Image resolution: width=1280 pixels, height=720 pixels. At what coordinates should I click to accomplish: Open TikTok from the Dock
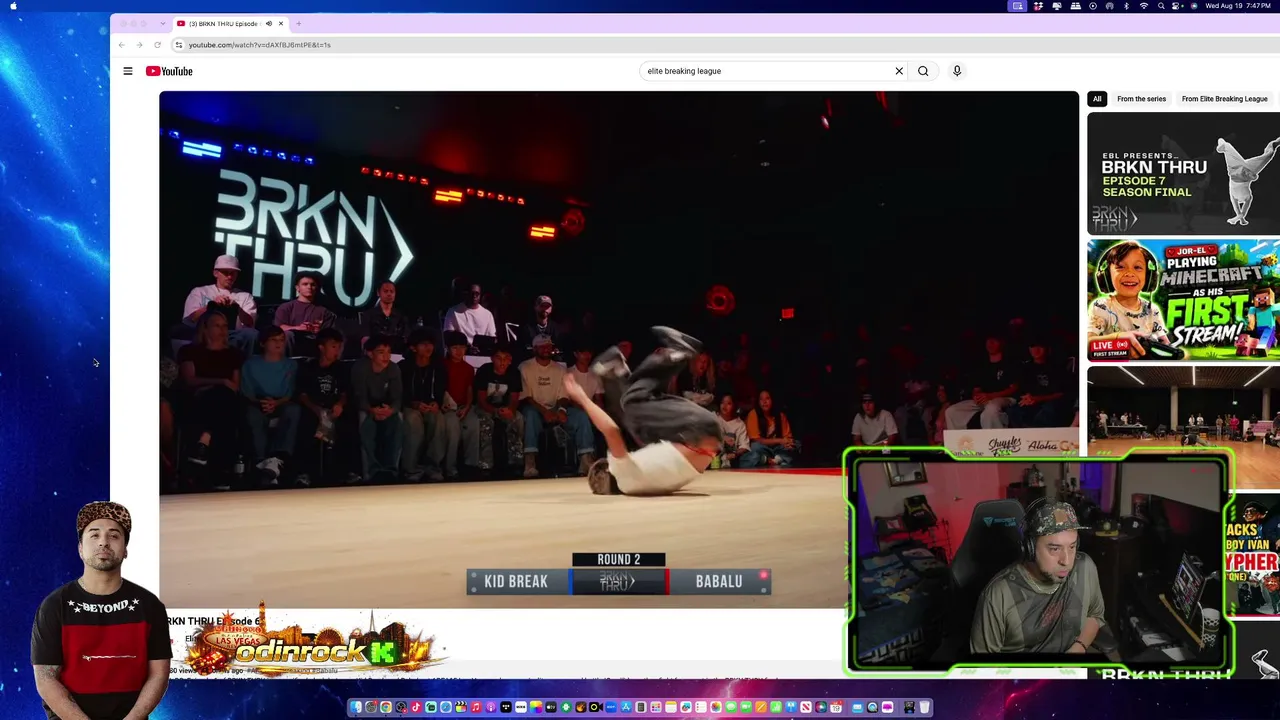coord(416,708)
